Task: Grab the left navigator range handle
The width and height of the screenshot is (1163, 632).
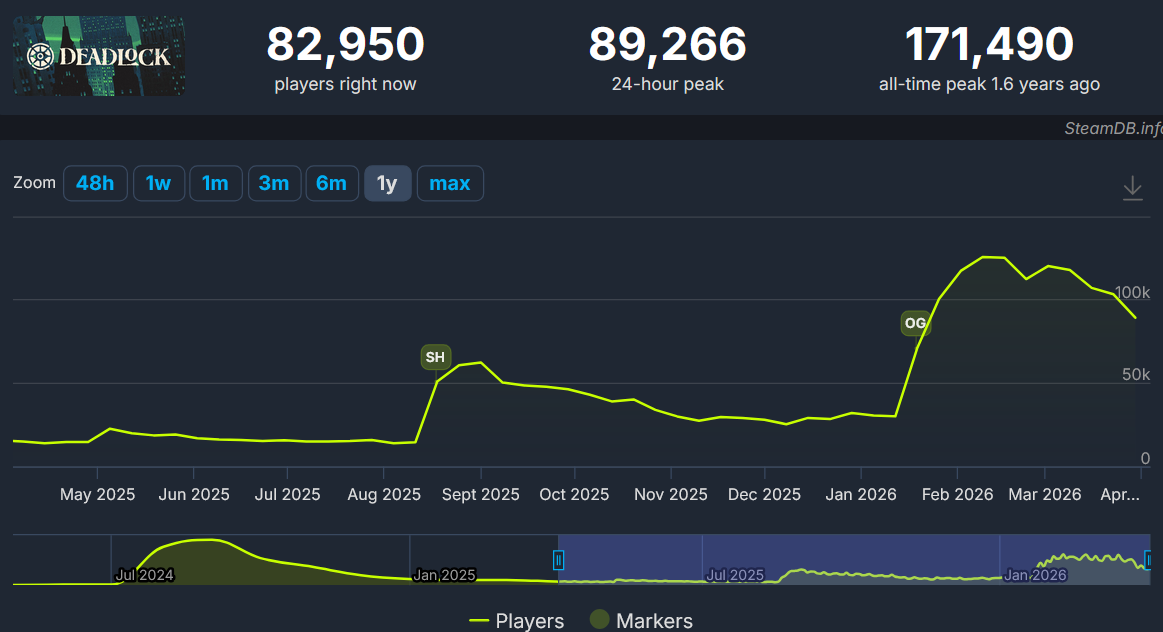Action: point(559,560)
